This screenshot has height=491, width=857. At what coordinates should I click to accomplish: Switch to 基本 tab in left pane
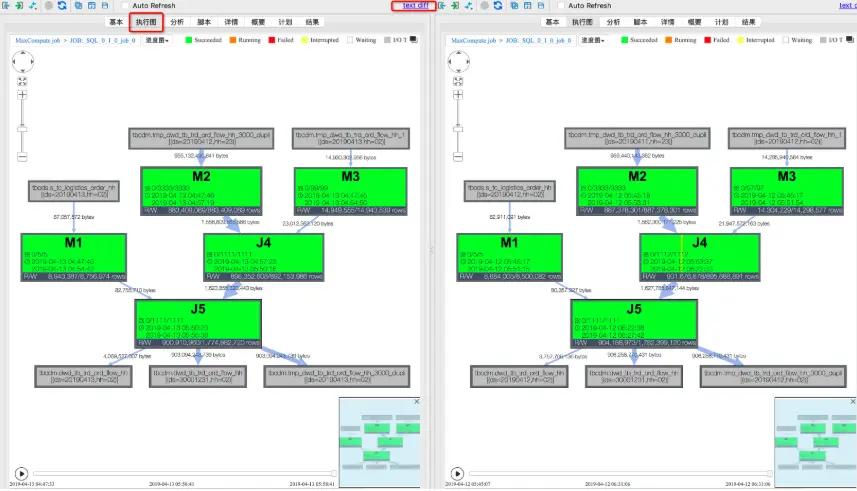[x=116, y=22]
